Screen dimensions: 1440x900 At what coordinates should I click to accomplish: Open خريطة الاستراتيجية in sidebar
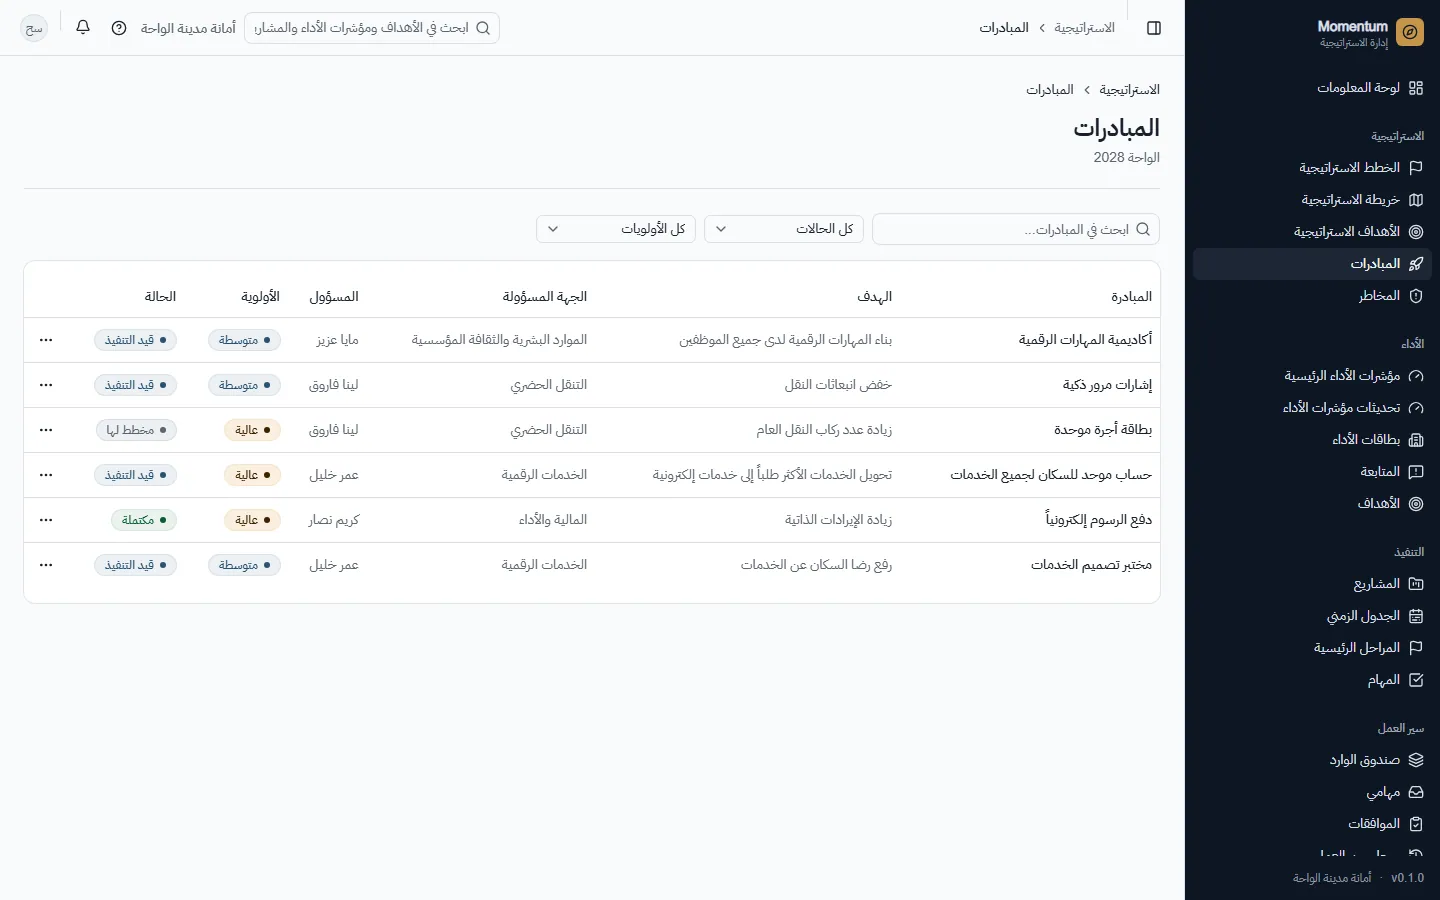pos(1312,200)
